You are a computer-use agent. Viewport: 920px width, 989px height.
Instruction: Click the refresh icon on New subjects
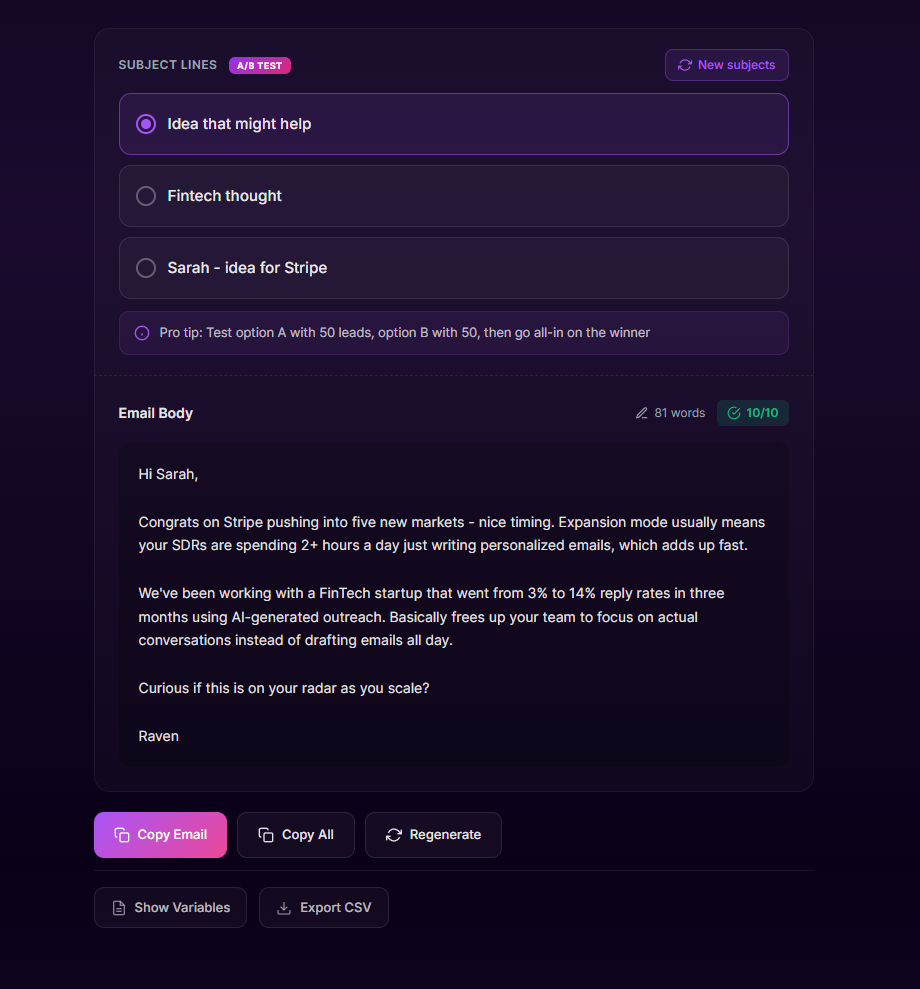pyautogui.click(x=685, y=64)
